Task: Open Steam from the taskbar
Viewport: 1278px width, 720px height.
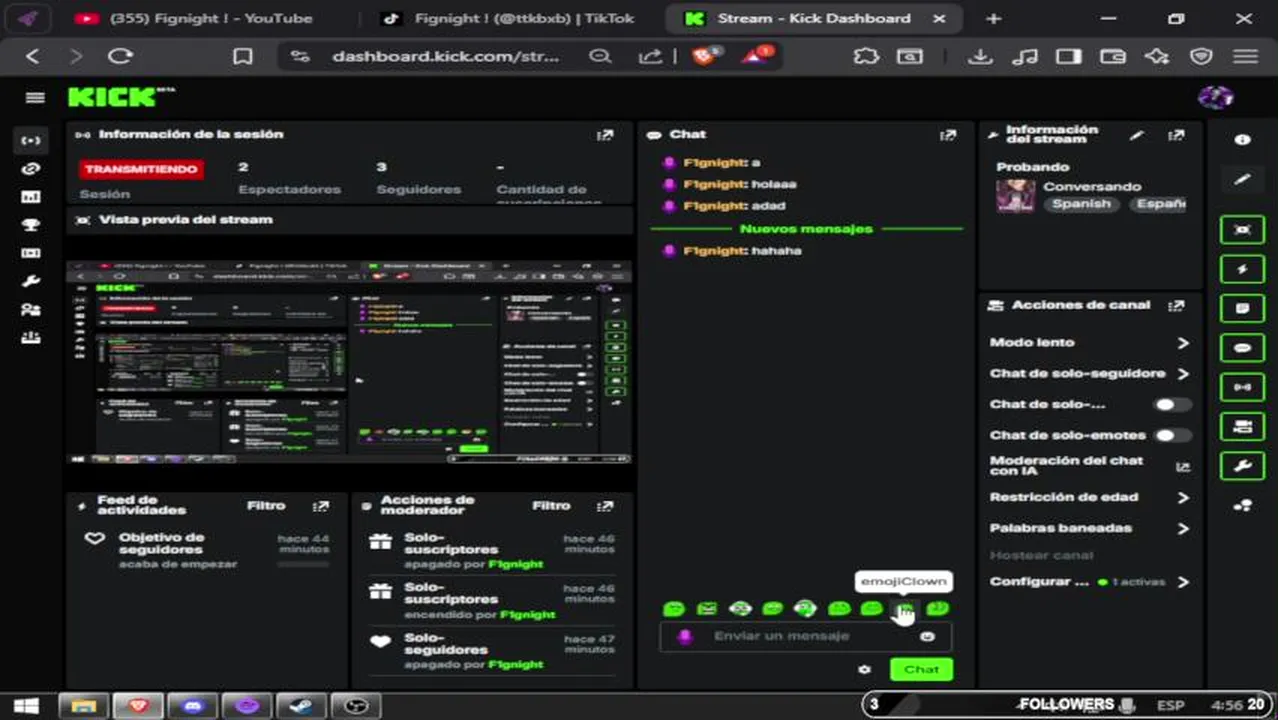Action: (301, 706)
